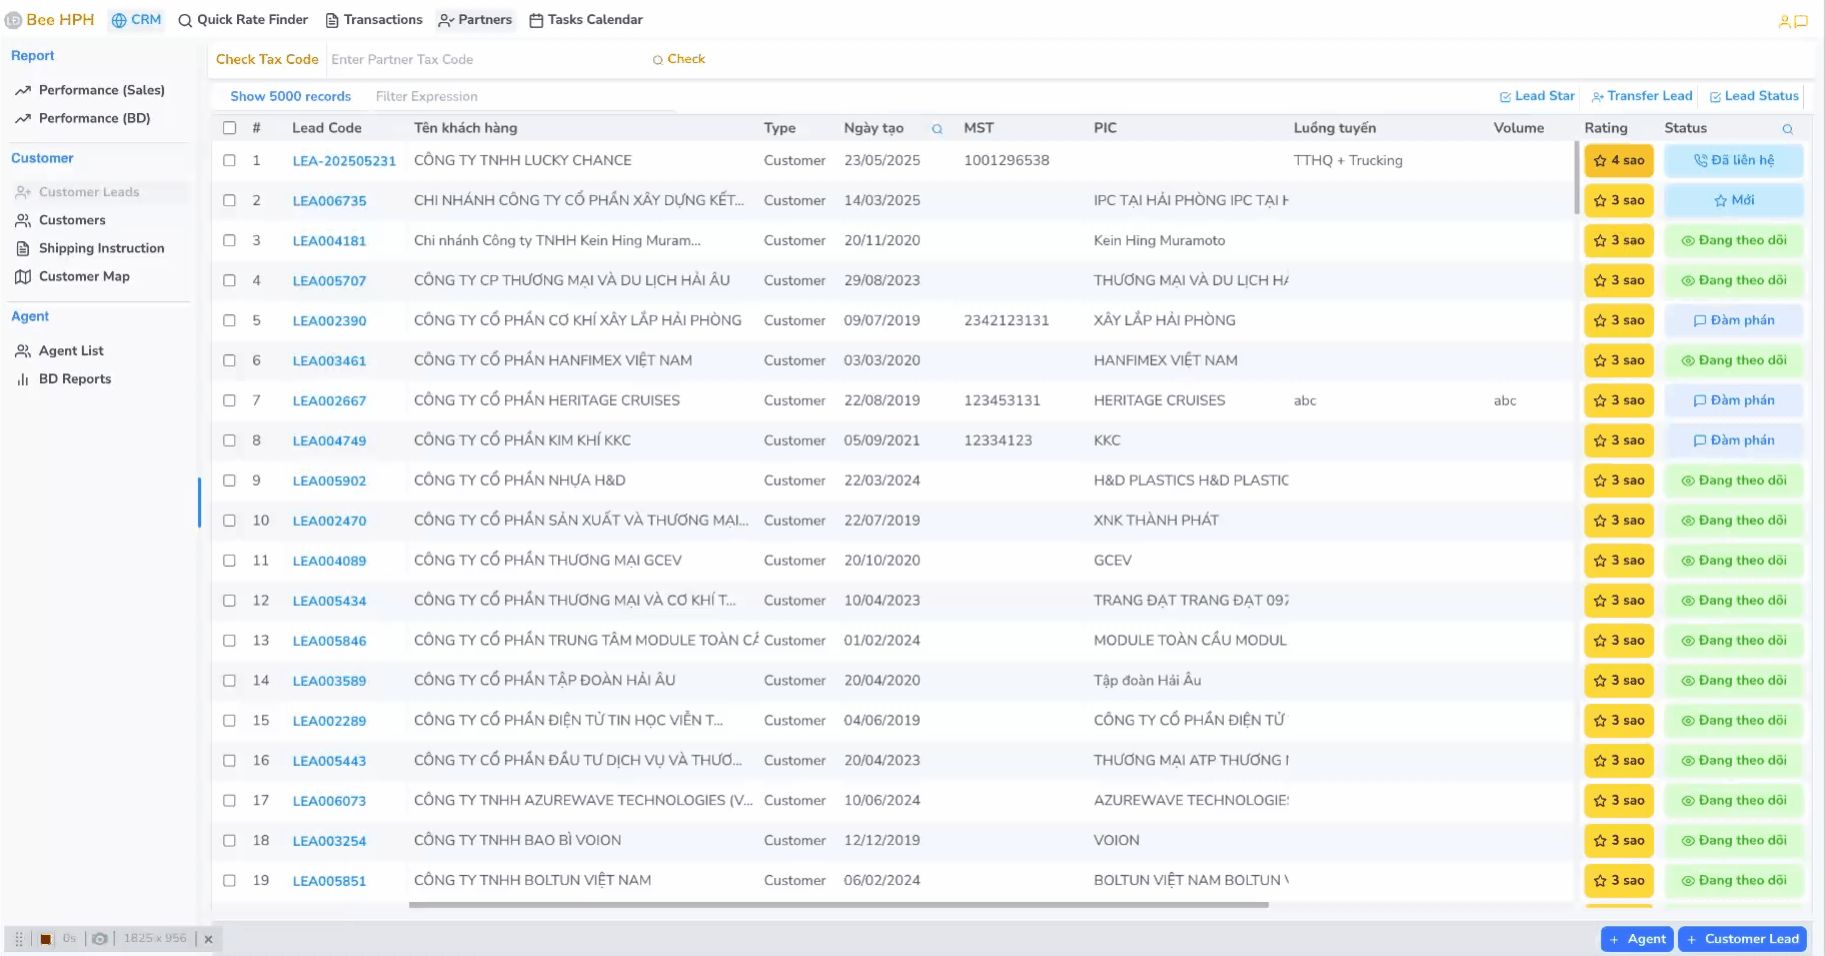Click MST value 1001296538

1006,161
